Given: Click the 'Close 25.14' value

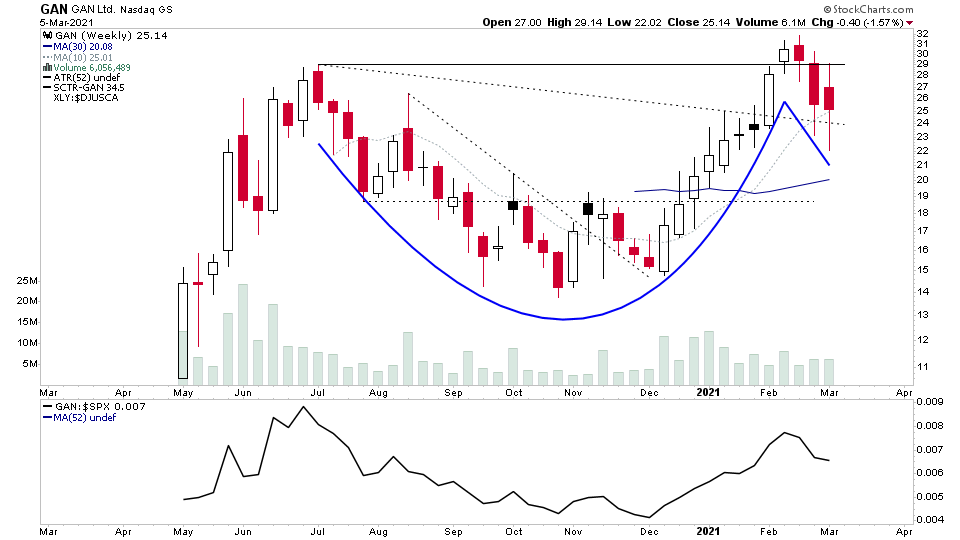Looking at the screenshot, I should 699,22.
